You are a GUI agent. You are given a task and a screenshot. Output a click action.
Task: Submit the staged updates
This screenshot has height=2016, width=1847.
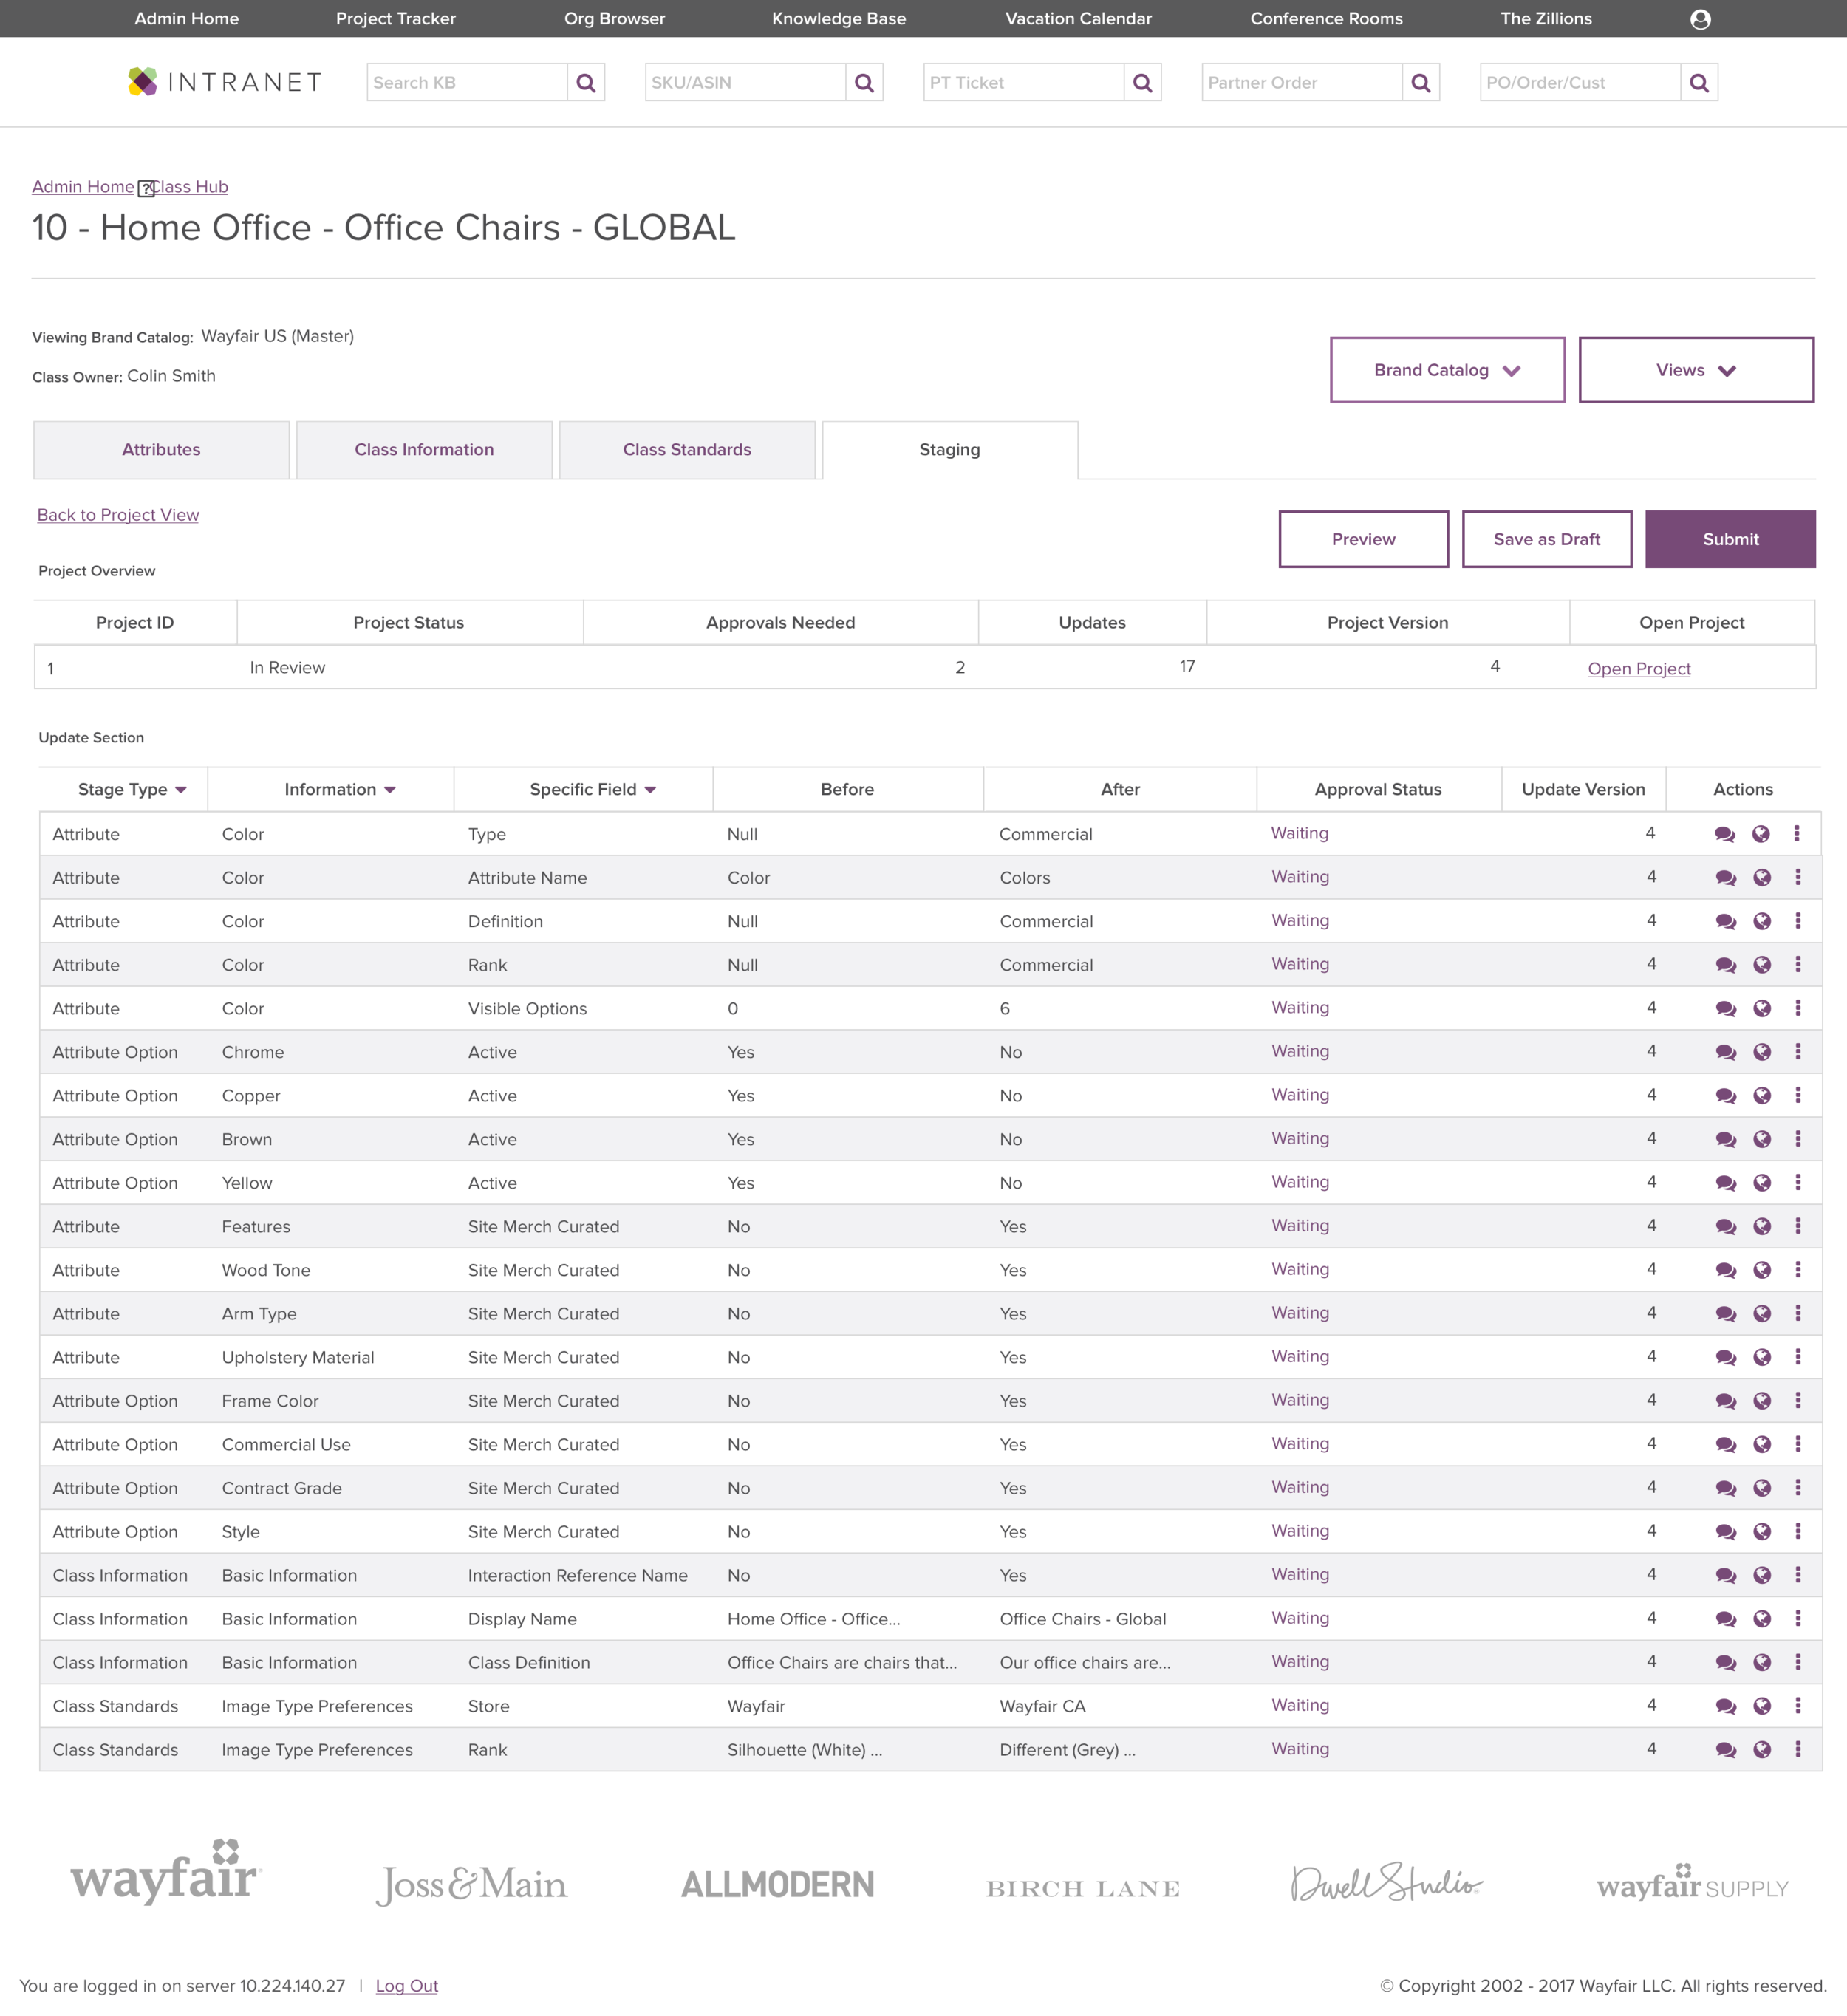[1730, 539]
